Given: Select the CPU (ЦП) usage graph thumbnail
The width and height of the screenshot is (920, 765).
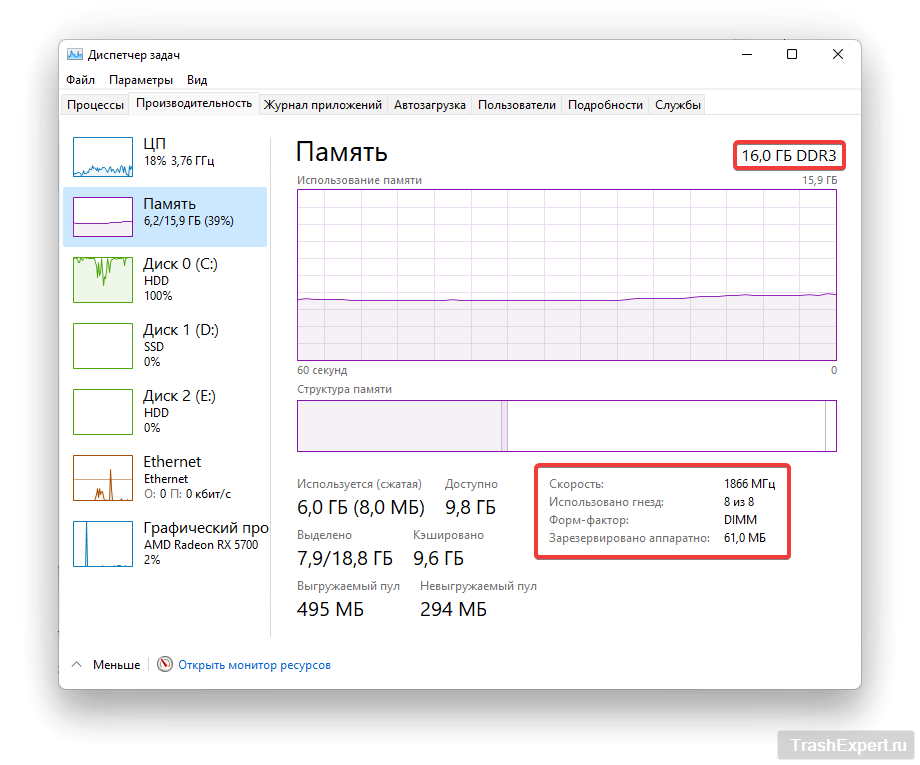Looking at the screenshot, I should (x=103, y=158).
